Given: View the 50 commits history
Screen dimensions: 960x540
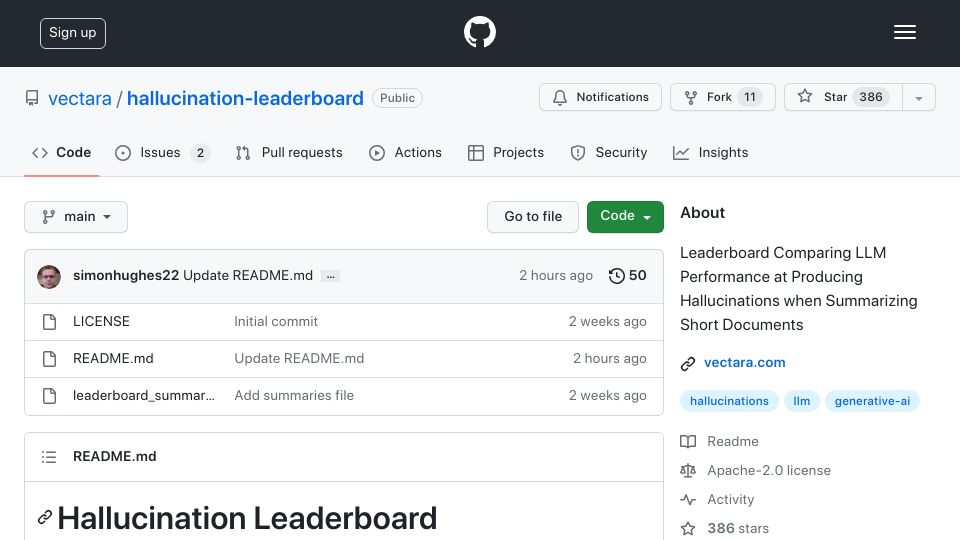Looking at the screenshot, I should [x=628, y=276].
